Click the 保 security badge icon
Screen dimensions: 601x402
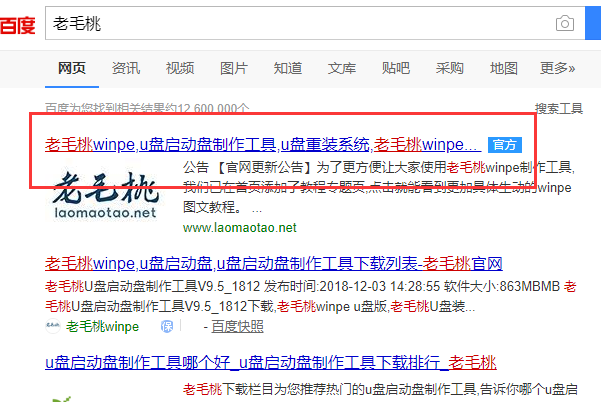[x=167, y=327]
